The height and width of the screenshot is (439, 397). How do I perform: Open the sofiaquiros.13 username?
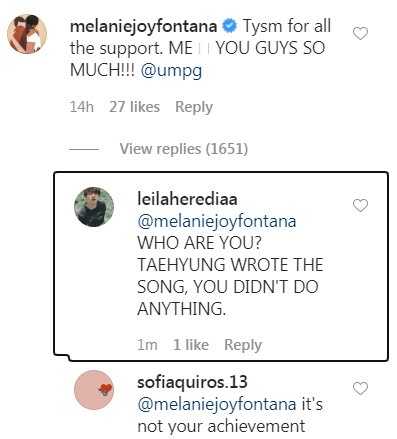(x=192, y=382)
